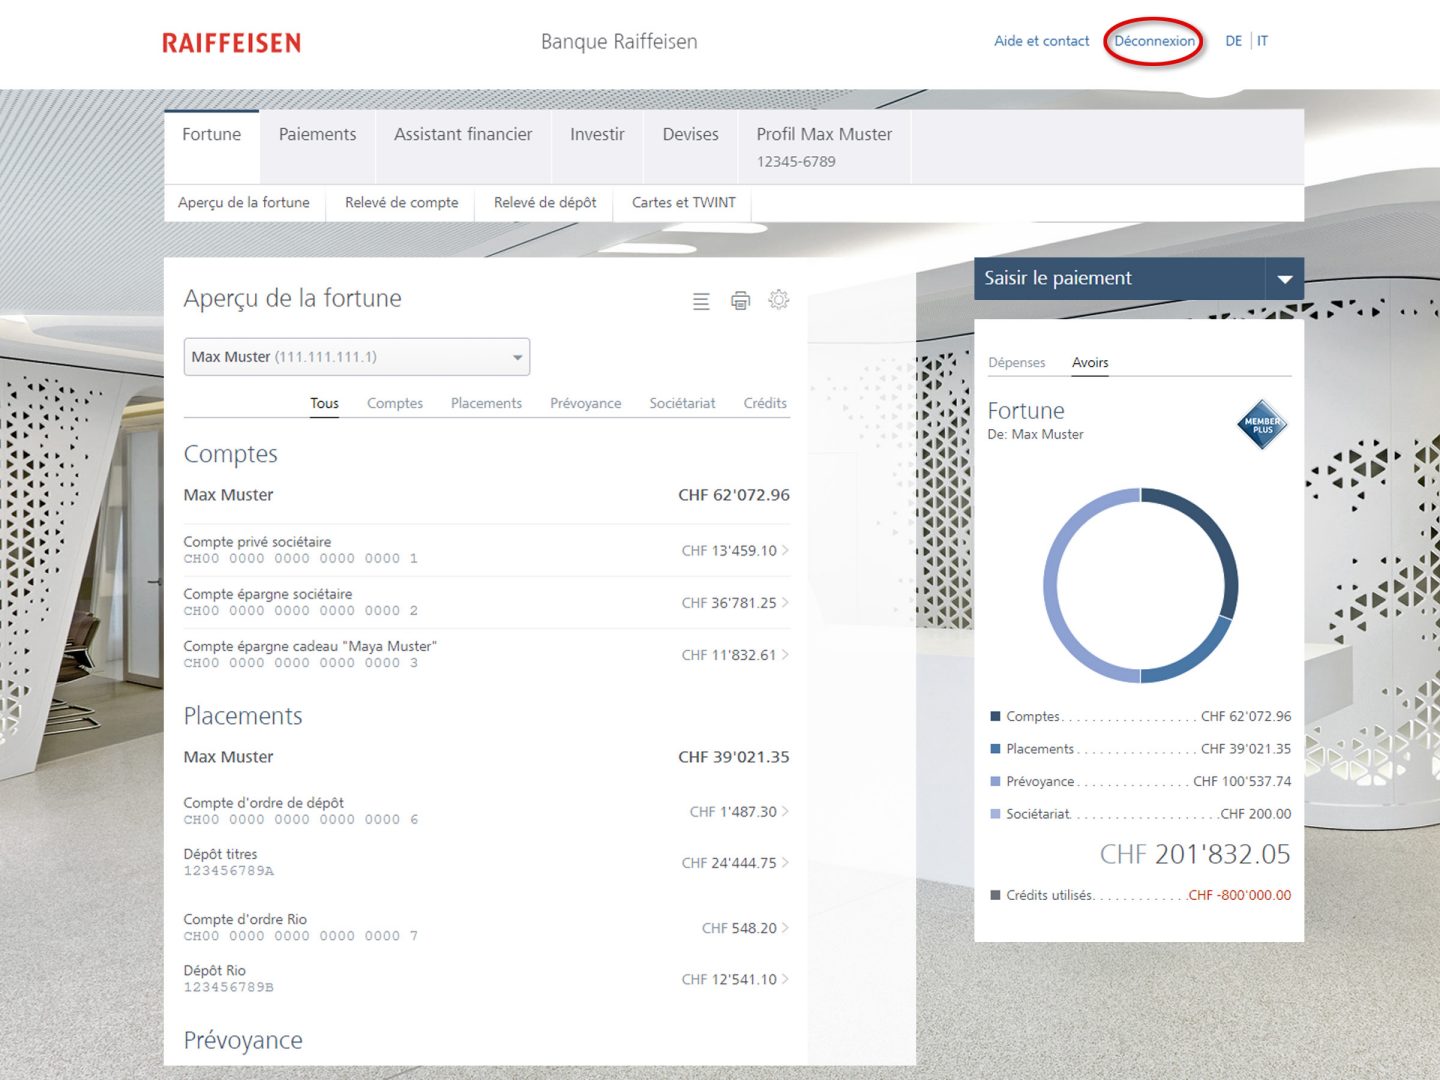Screen dimensions: 1440x1080
Task: Print the fortune overview
Action: (x=740, y=301)
